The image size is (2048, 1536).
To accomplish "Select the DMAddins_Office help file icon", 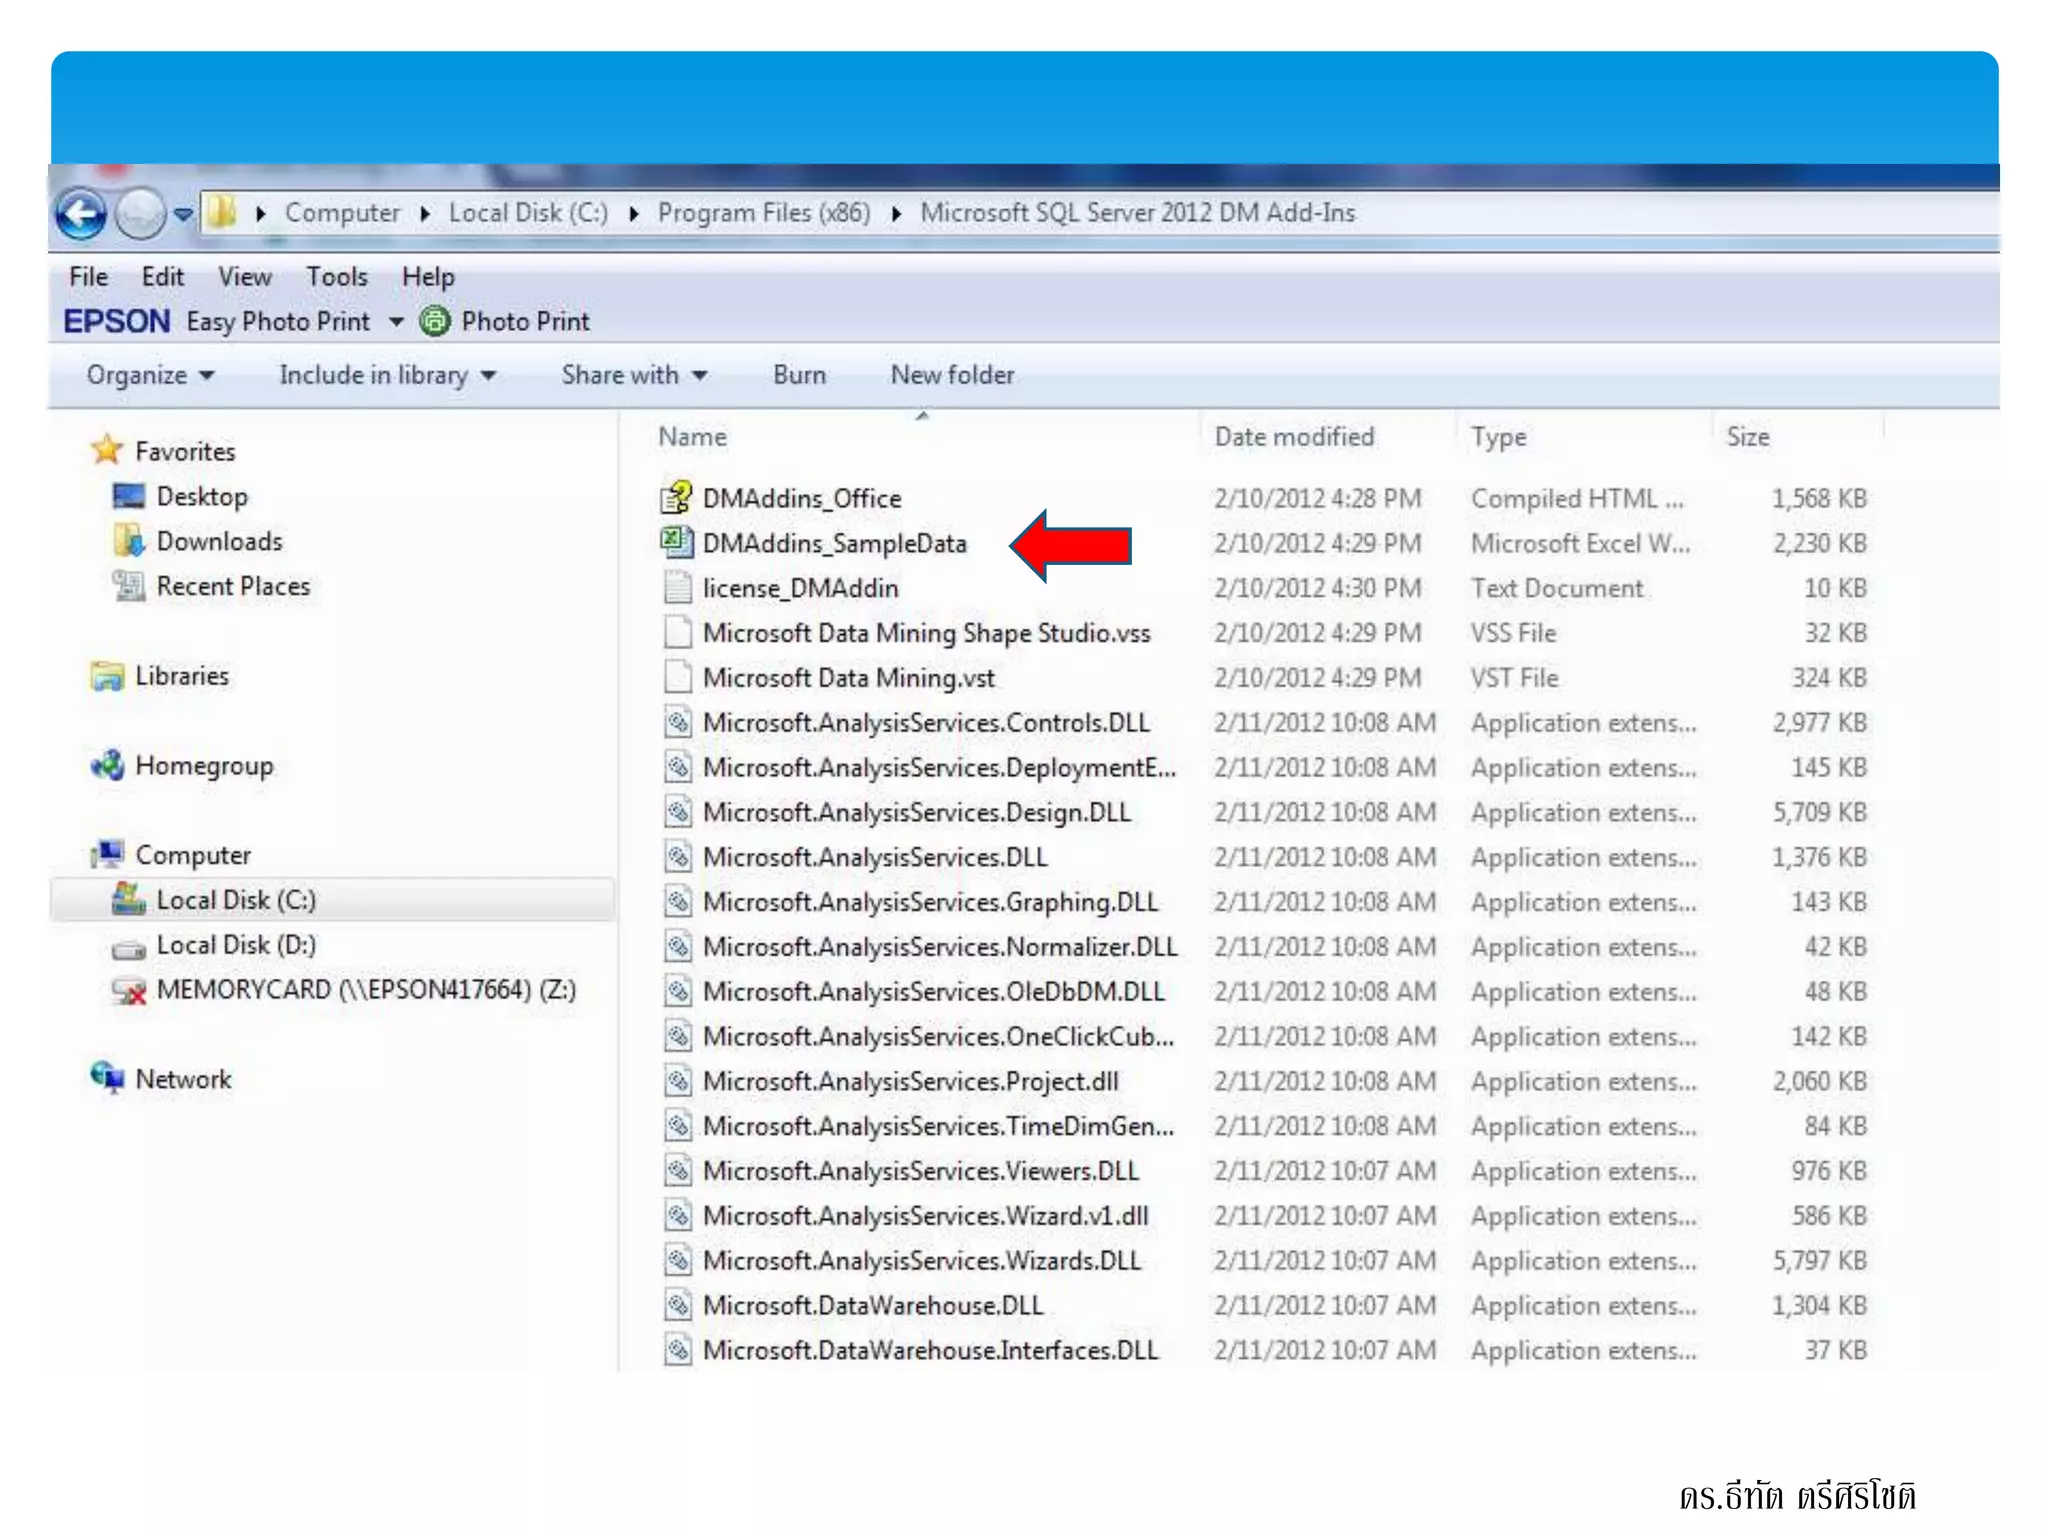I will coord(677,497).
